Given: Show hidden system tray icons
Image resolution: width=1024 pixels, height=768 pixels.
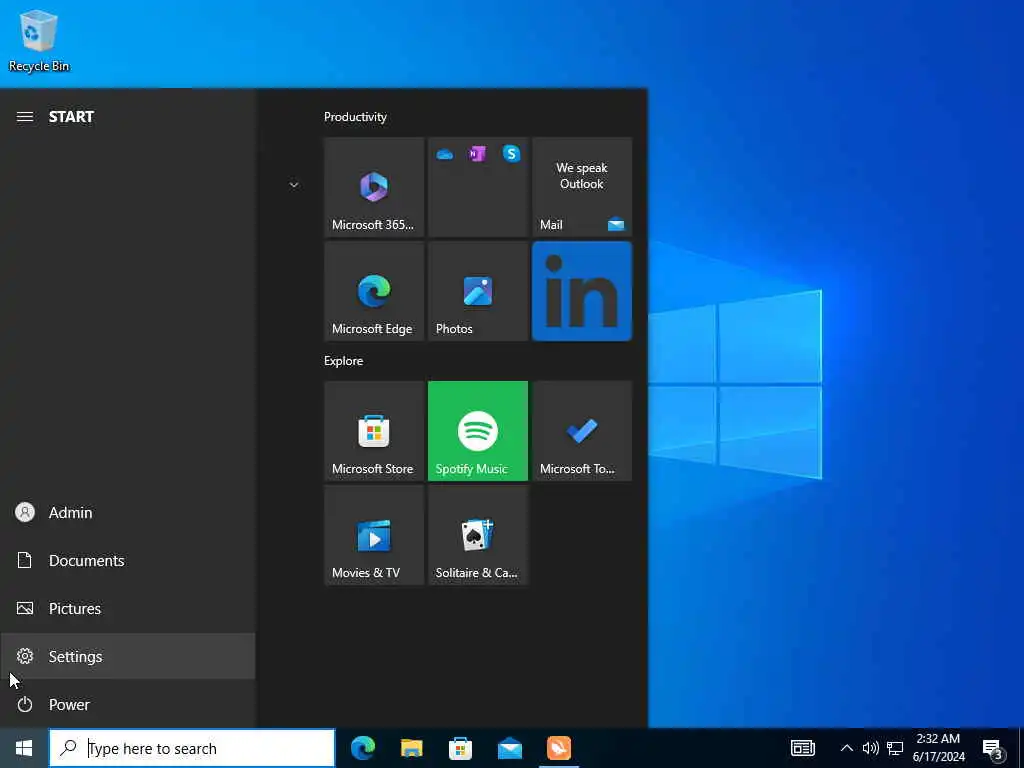Looking at the screenshot, I should click(x=846, y=748).
